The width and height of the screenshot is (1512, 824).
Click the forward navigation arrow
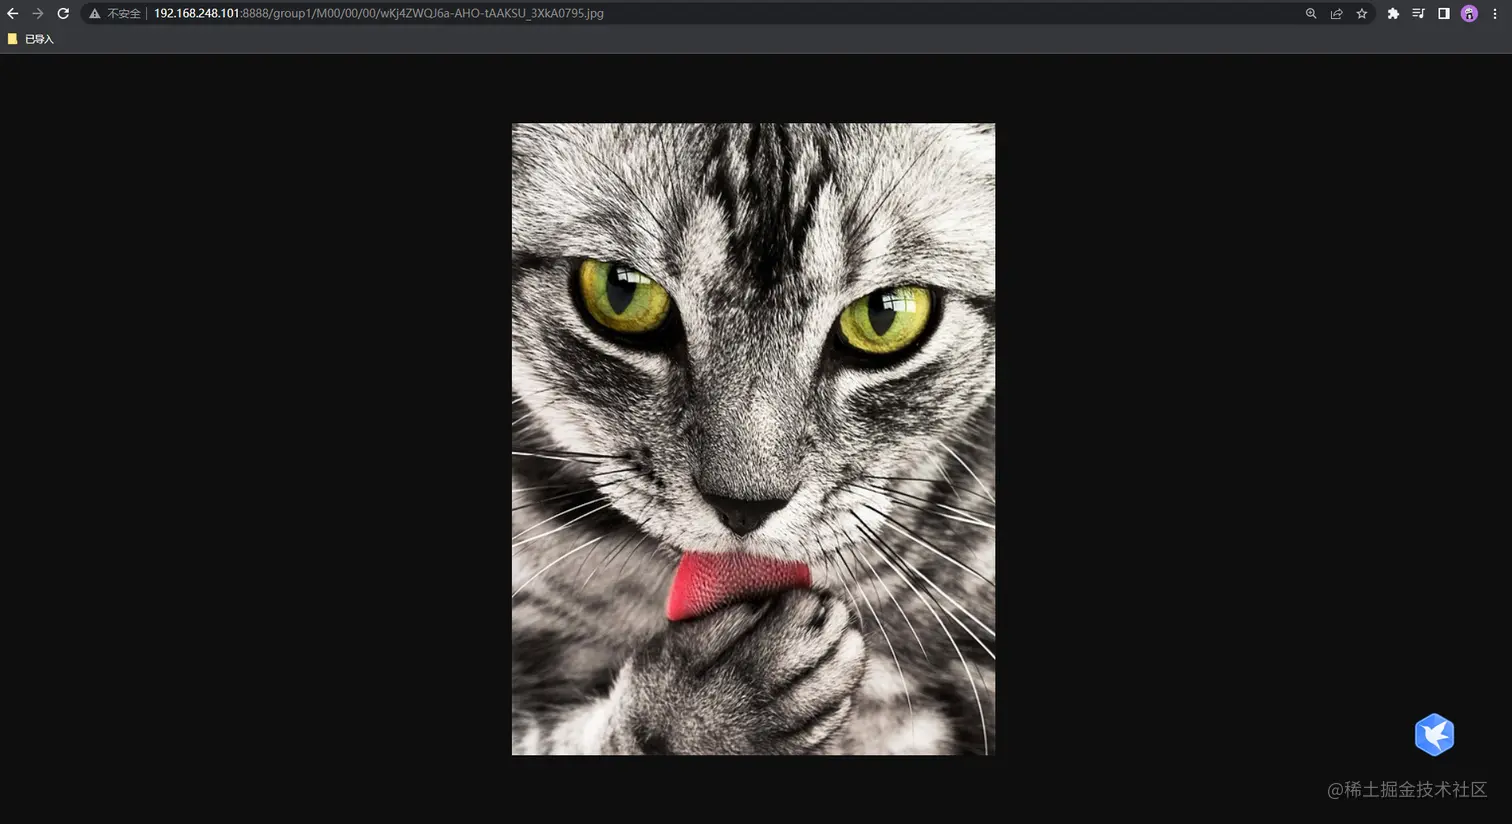(x=37, y=13)
